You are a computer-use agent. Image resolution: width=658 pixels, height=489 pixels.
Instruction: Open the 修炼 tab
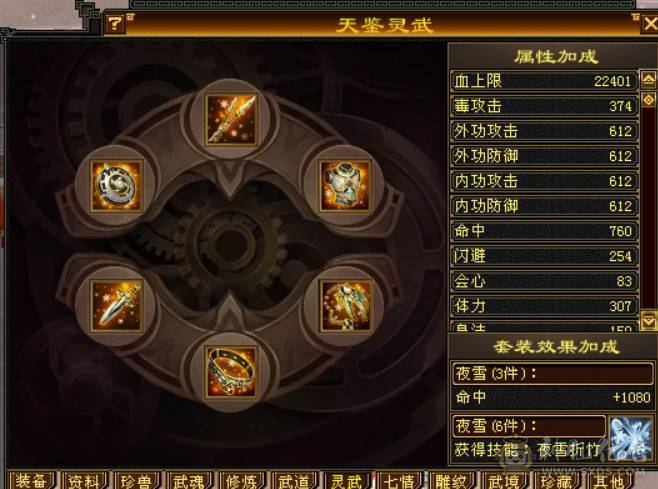pyautogui.click(x=241, y=481)
